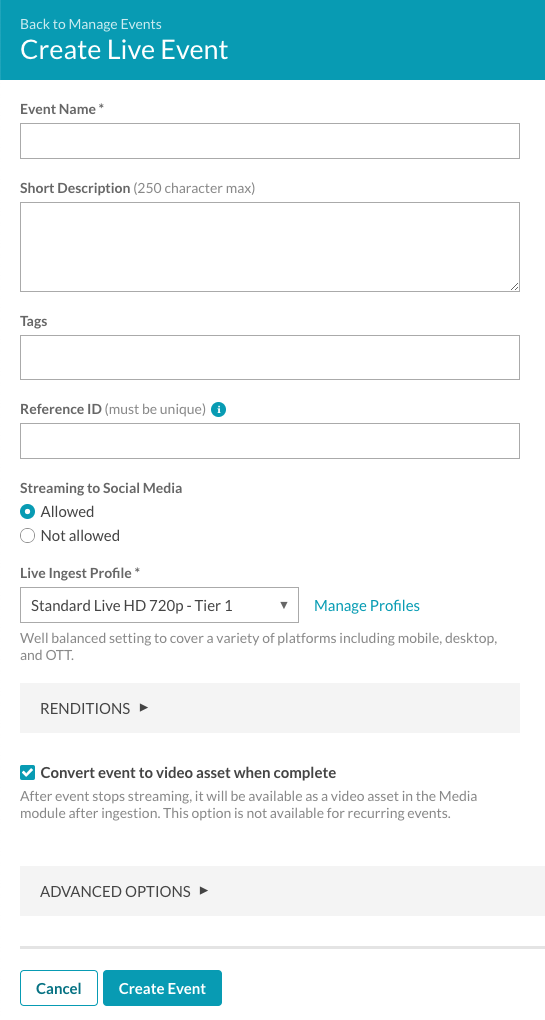Go back to Manage Events
545x1020 pixels.
[91, 24]
